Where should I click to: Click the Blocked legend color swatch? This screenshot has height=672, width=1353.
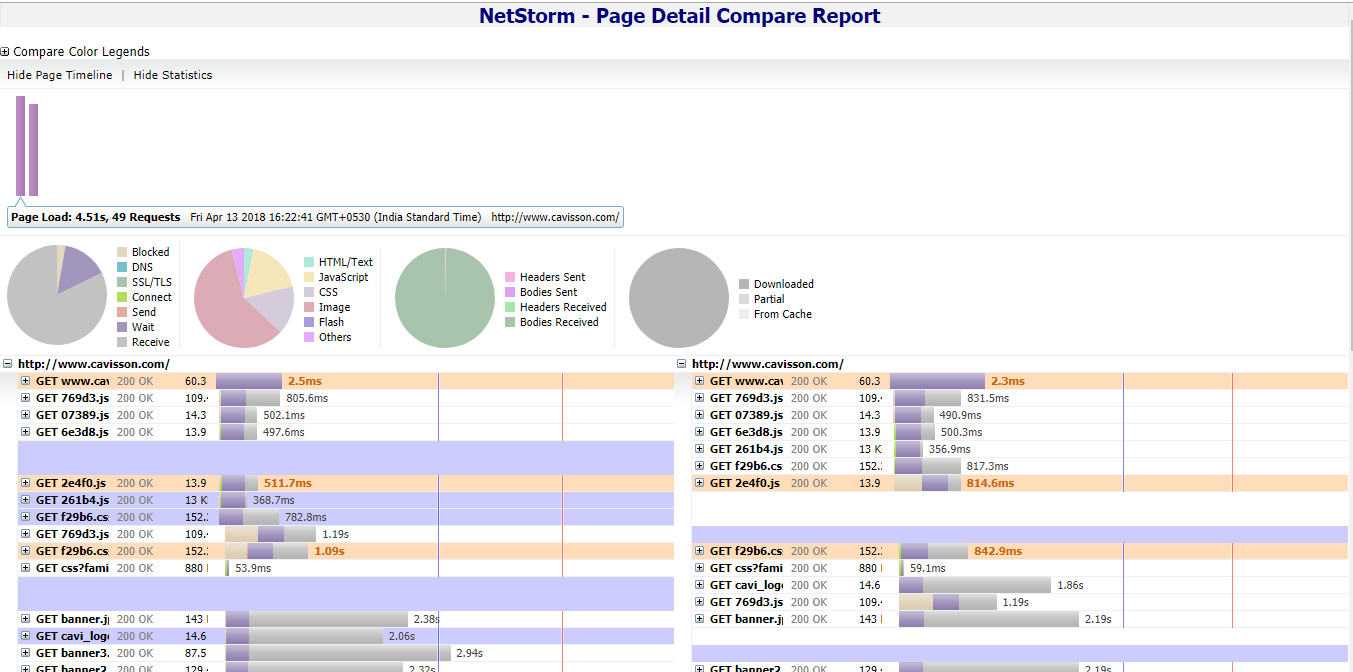(x=122, y=252)
